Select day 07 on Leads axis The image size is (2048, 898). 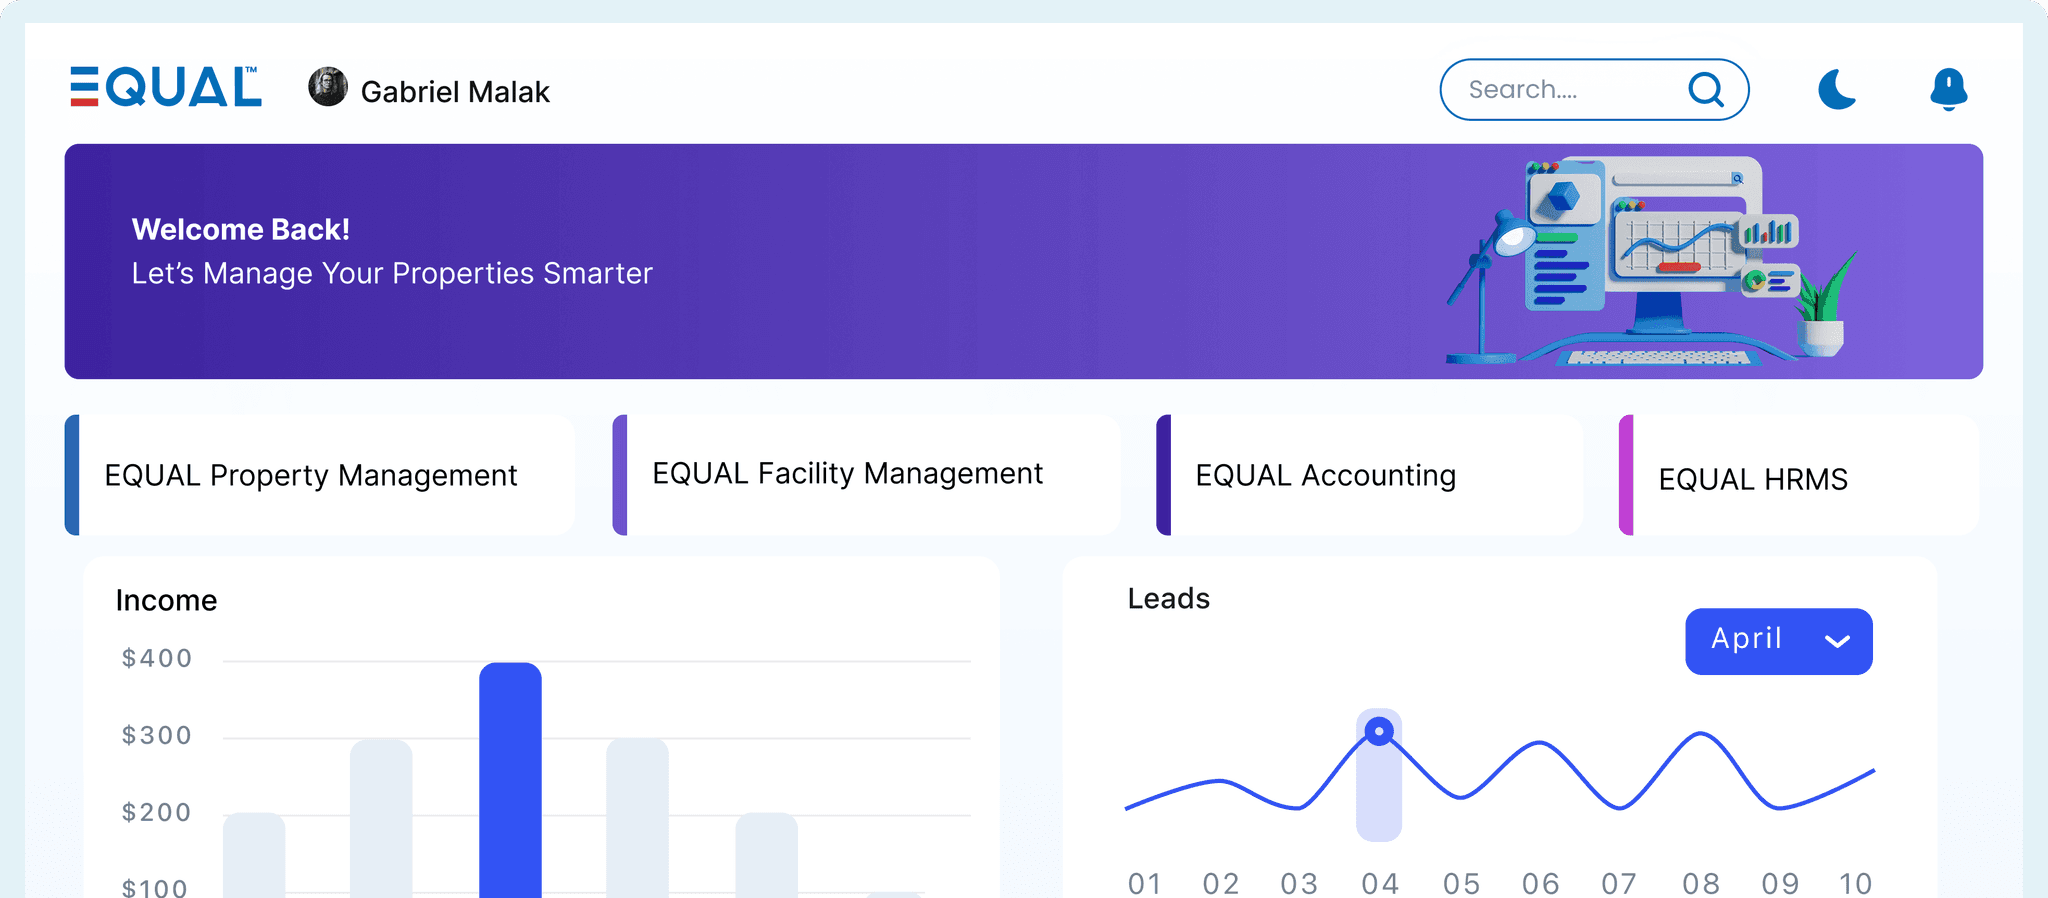pyautogui.click(x=1619, y=884)
